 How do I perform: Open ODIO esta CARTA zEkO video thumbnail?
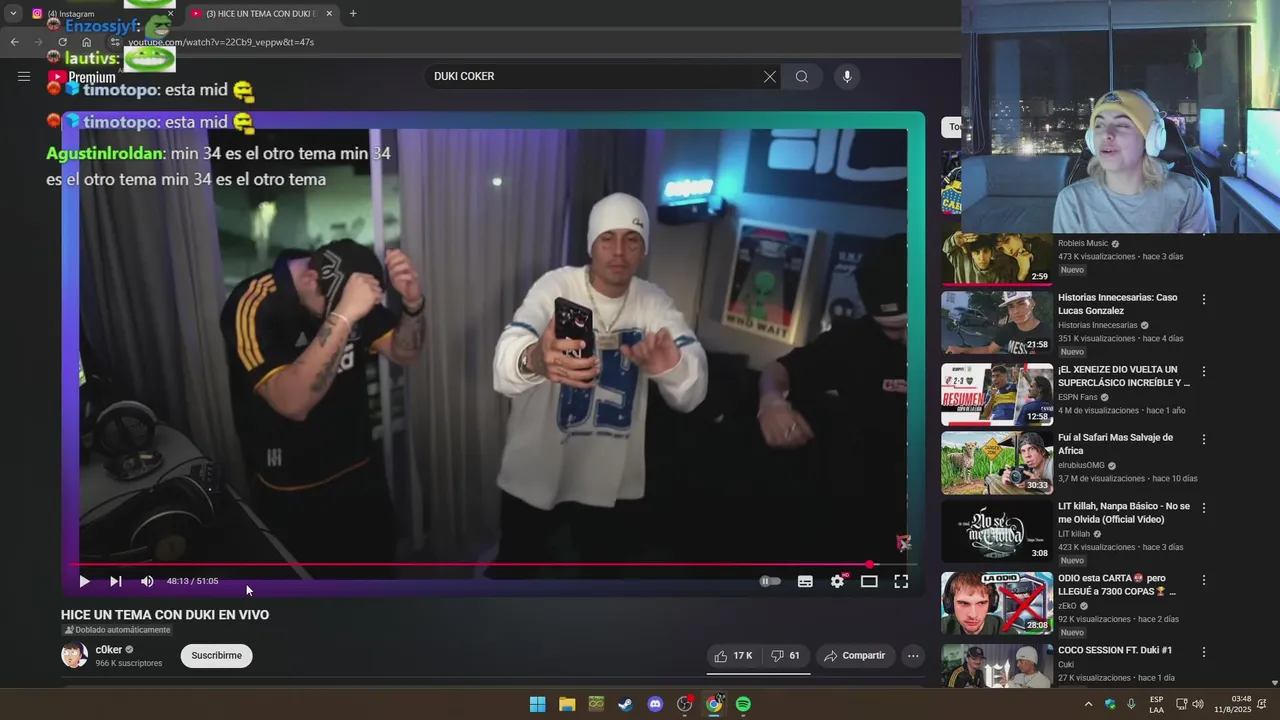pos(997,603)
